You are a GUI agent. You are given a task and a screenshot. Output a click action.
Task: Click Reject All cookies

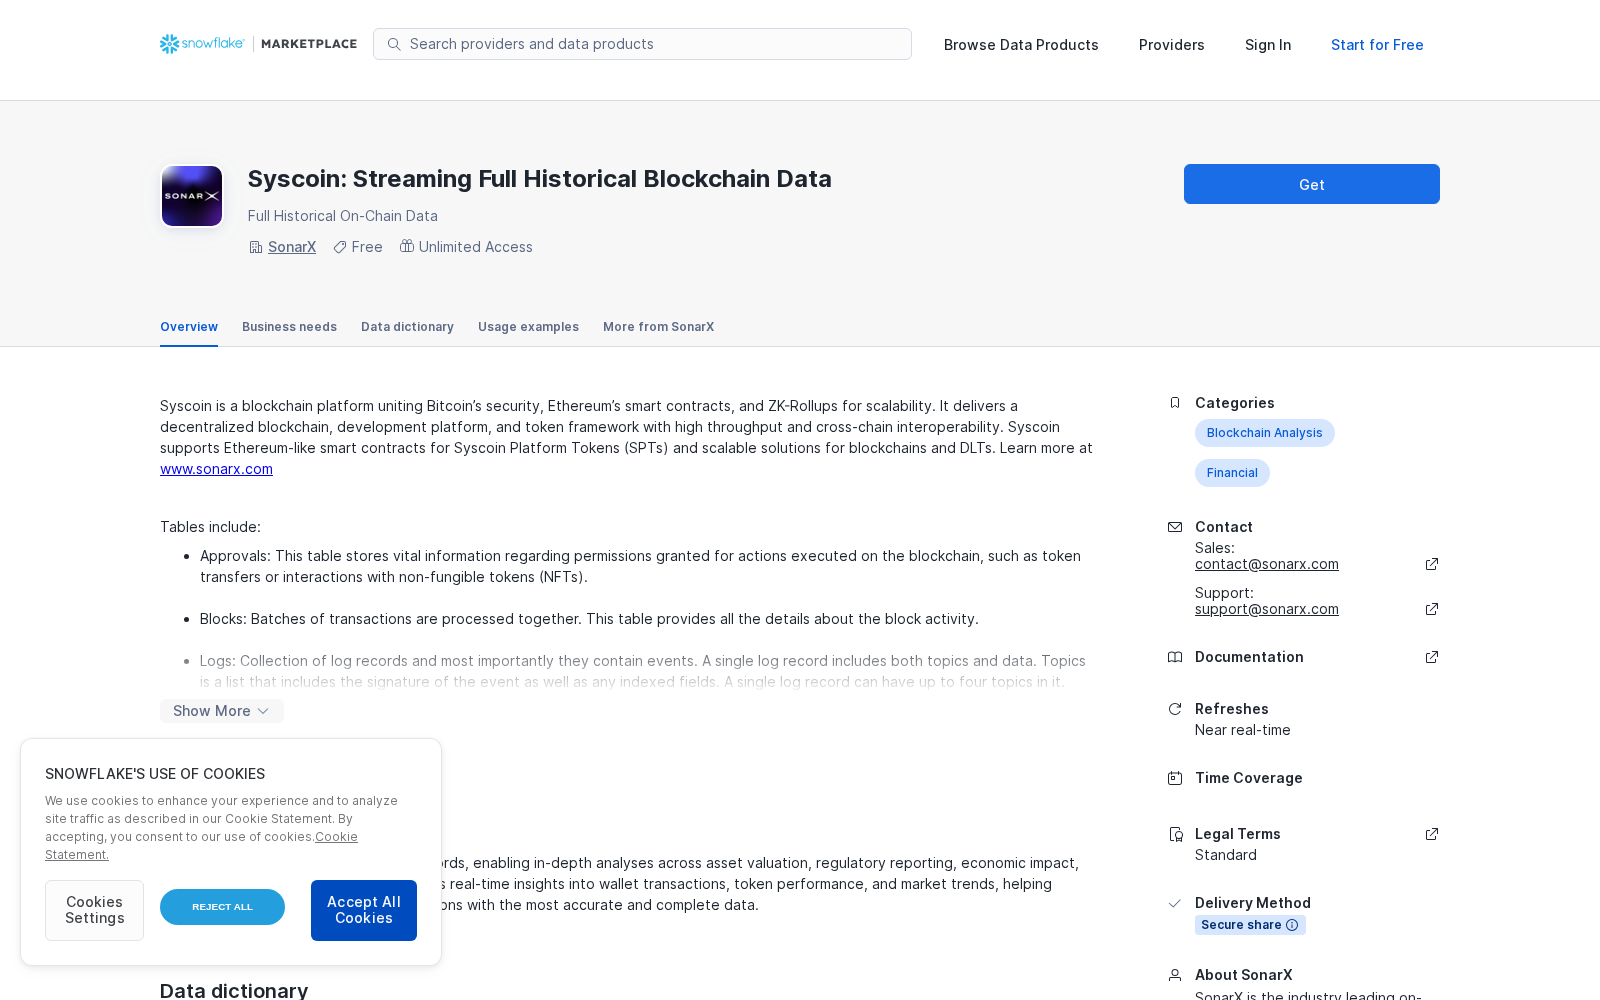(222, 907)
